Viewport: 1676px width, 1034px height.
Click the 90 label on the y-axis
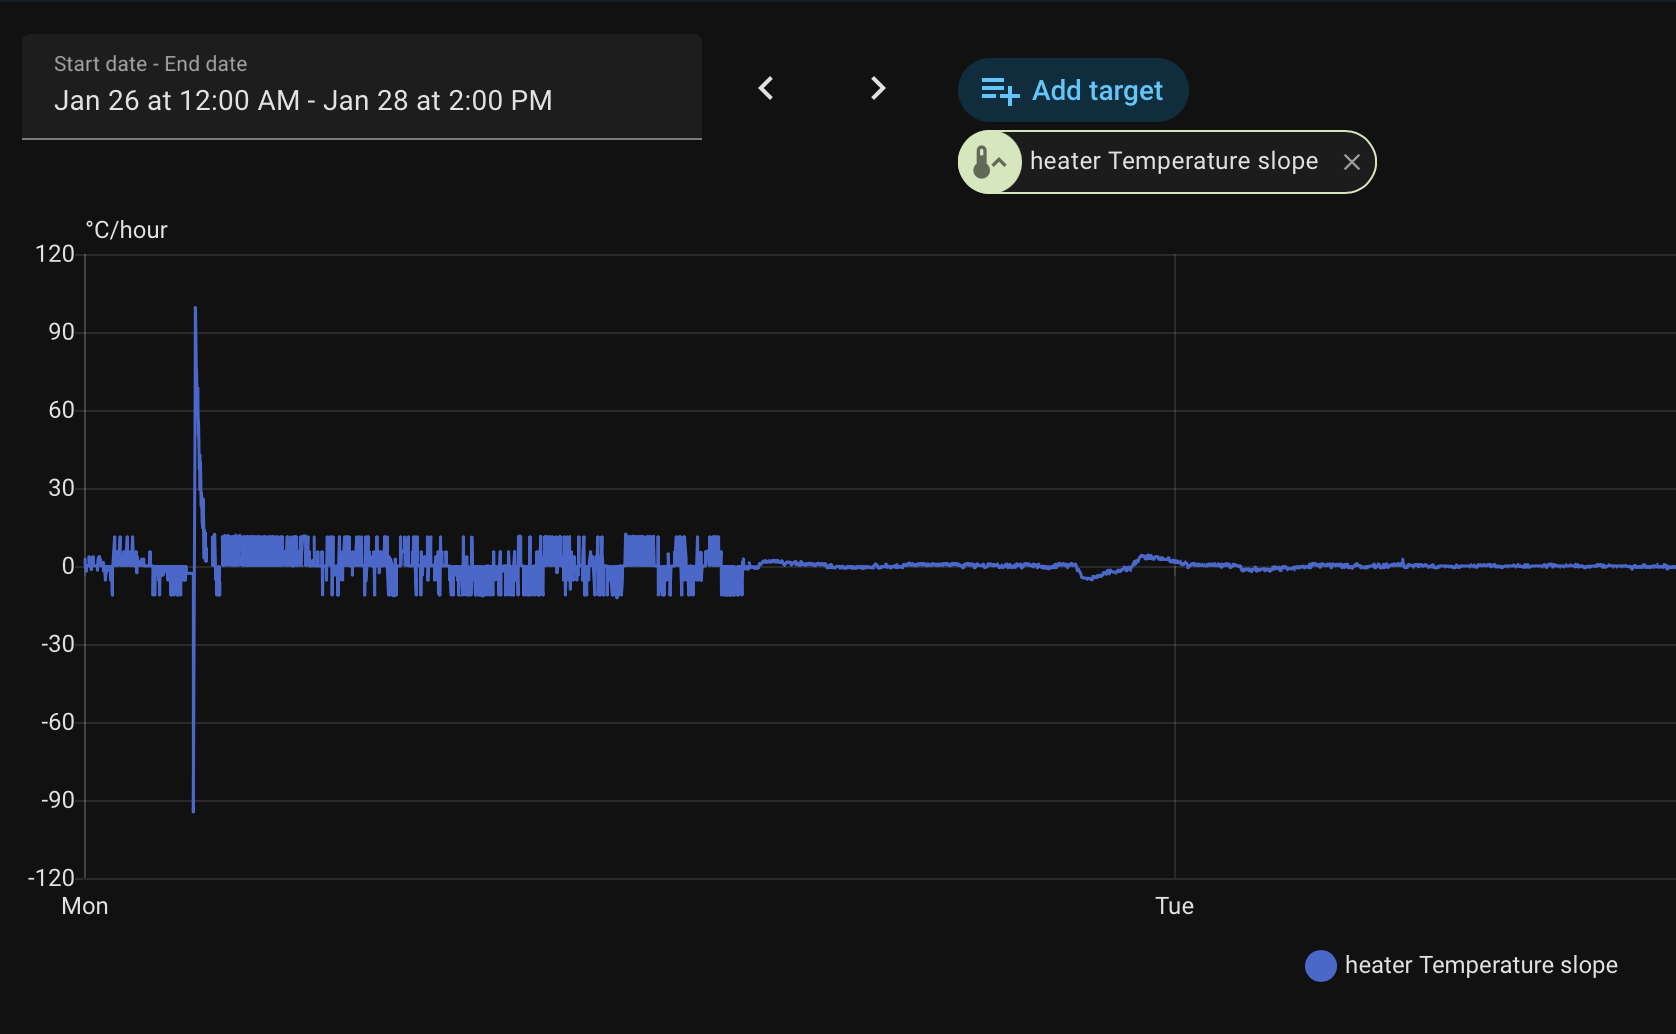[x=61, y=332]
